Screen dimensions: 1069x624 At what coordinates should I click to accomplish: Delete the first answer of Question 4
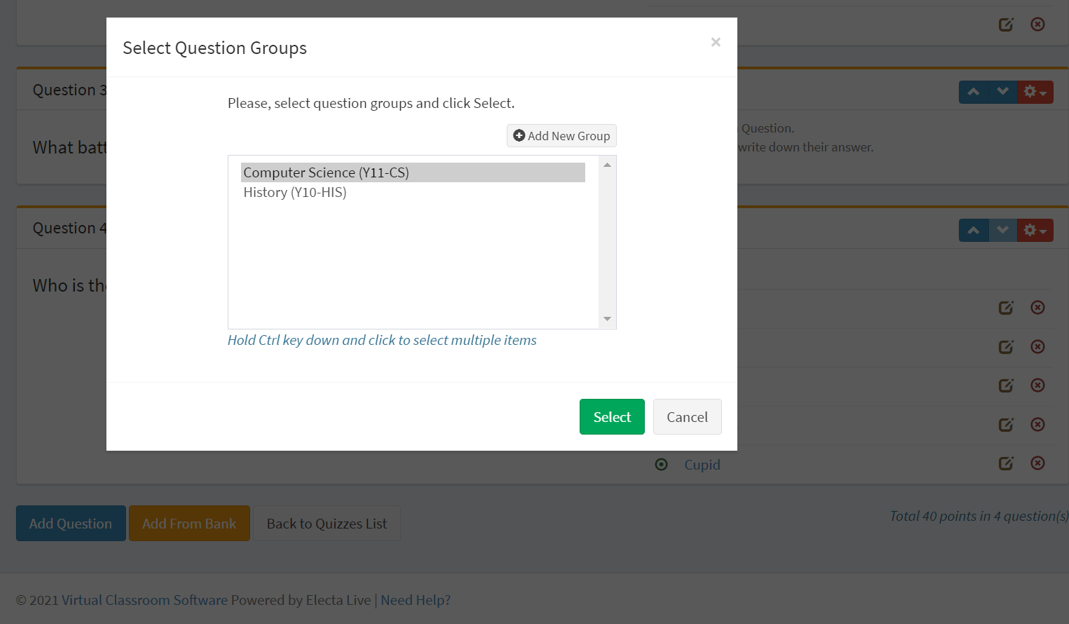tap(1038, 307)
